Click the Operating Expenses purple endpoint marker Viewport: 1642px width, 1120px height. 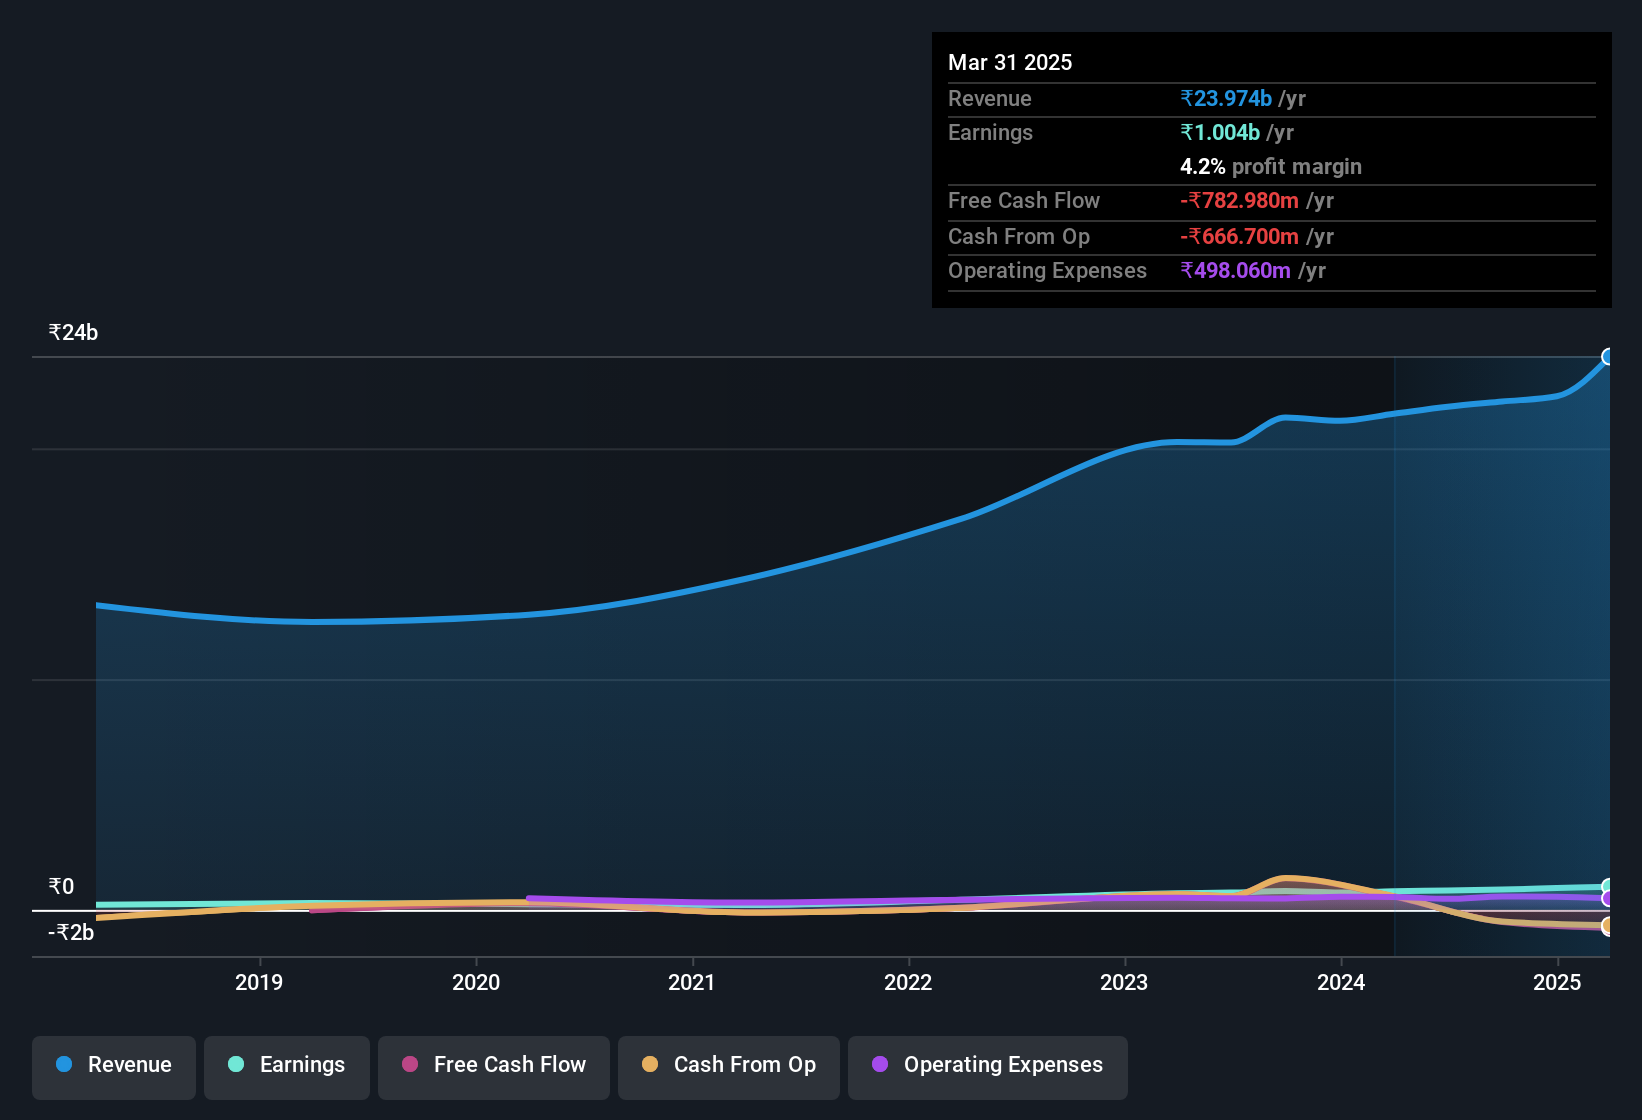pos(1608,898)
